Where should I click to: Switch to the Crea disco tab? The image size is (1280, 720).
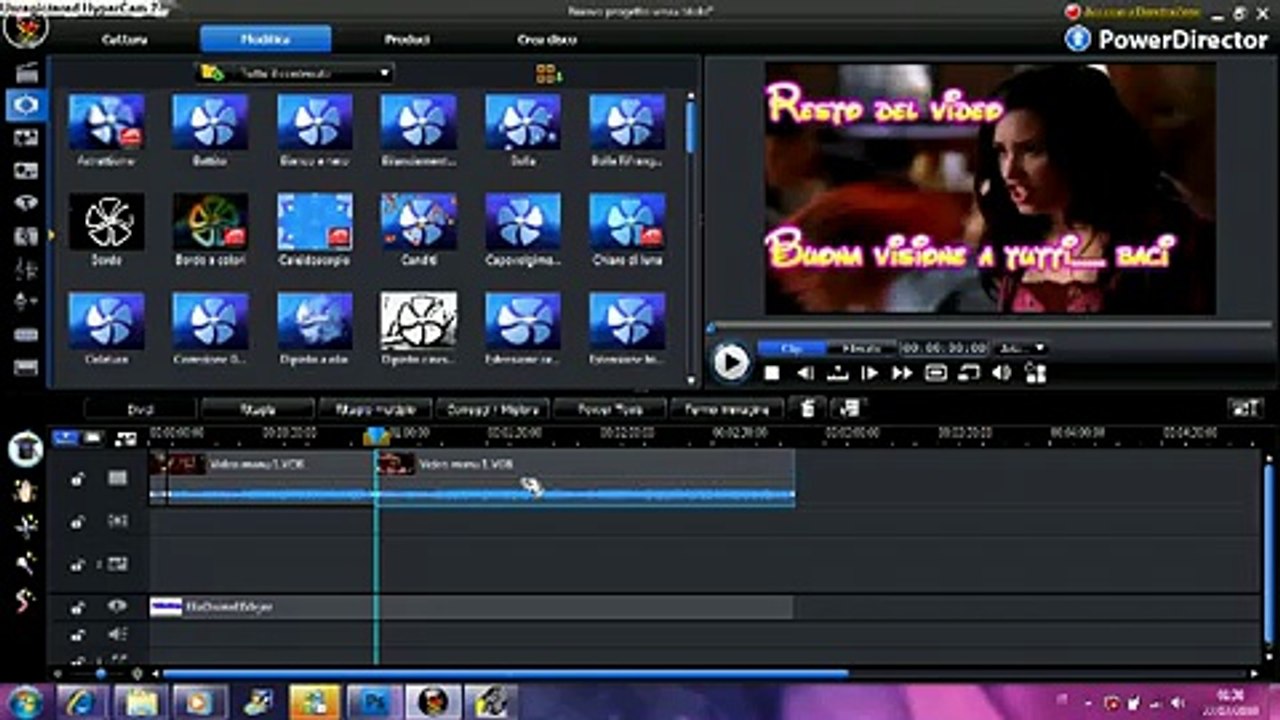(547, 40)
